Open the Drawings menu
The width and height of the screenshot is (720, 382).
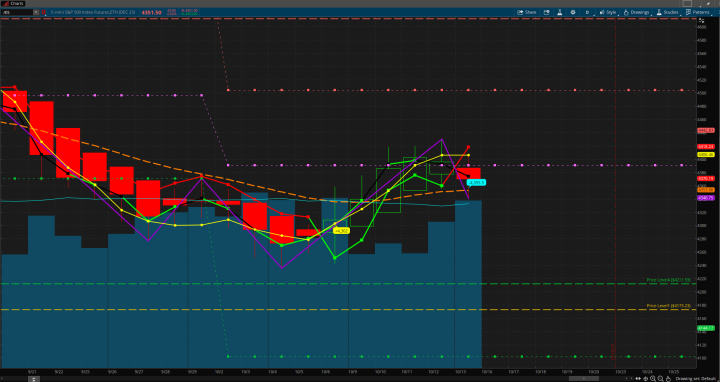(x=636, y=12)
